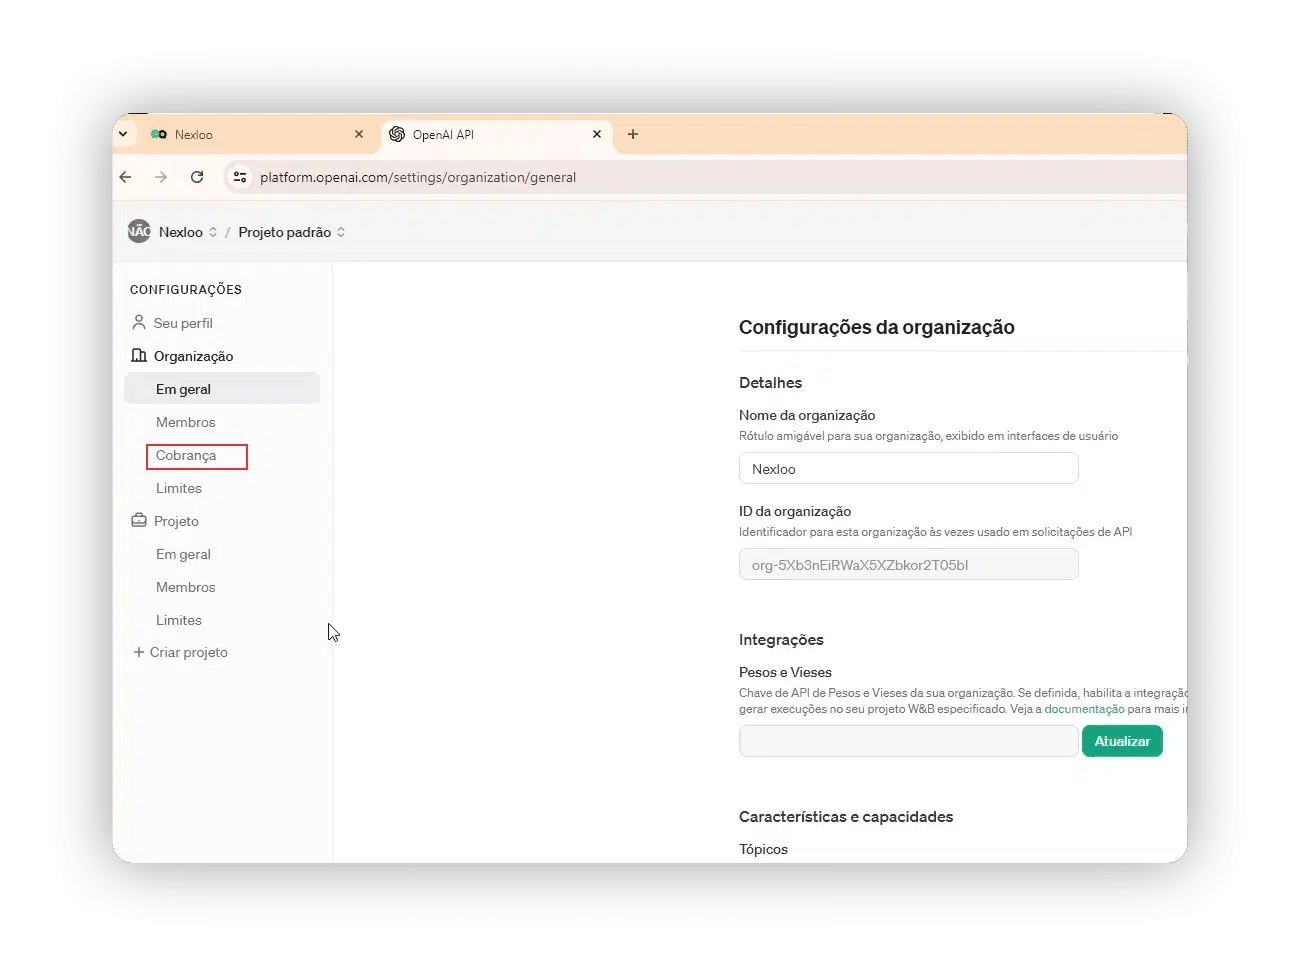
Task: Switch to the Nexloo browser tab
Action: [256, 134]
